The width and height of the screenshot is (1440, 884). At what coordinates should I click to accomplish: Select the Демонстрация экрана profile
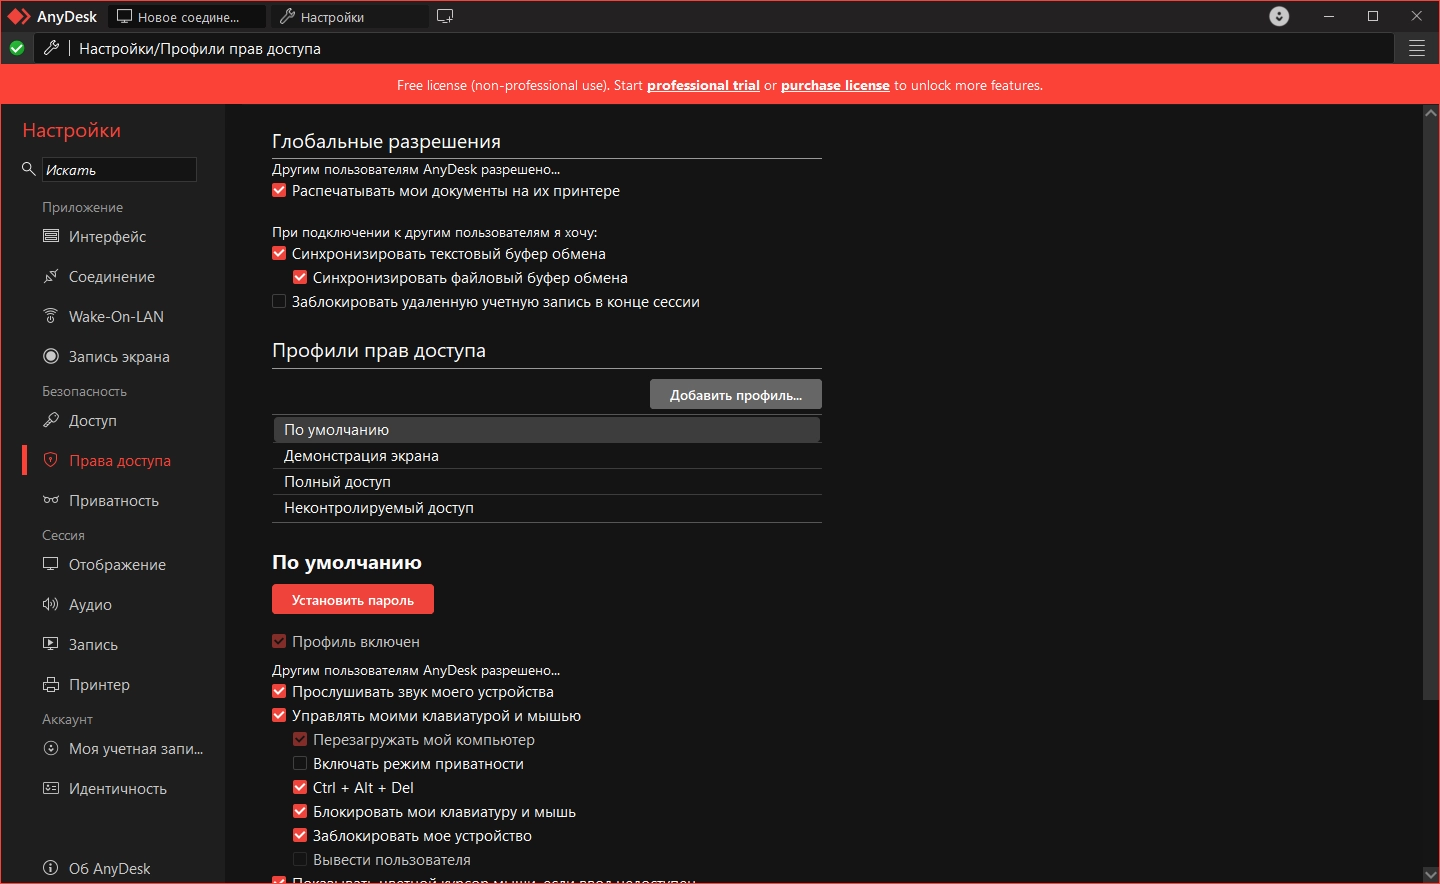coord(547,455)
